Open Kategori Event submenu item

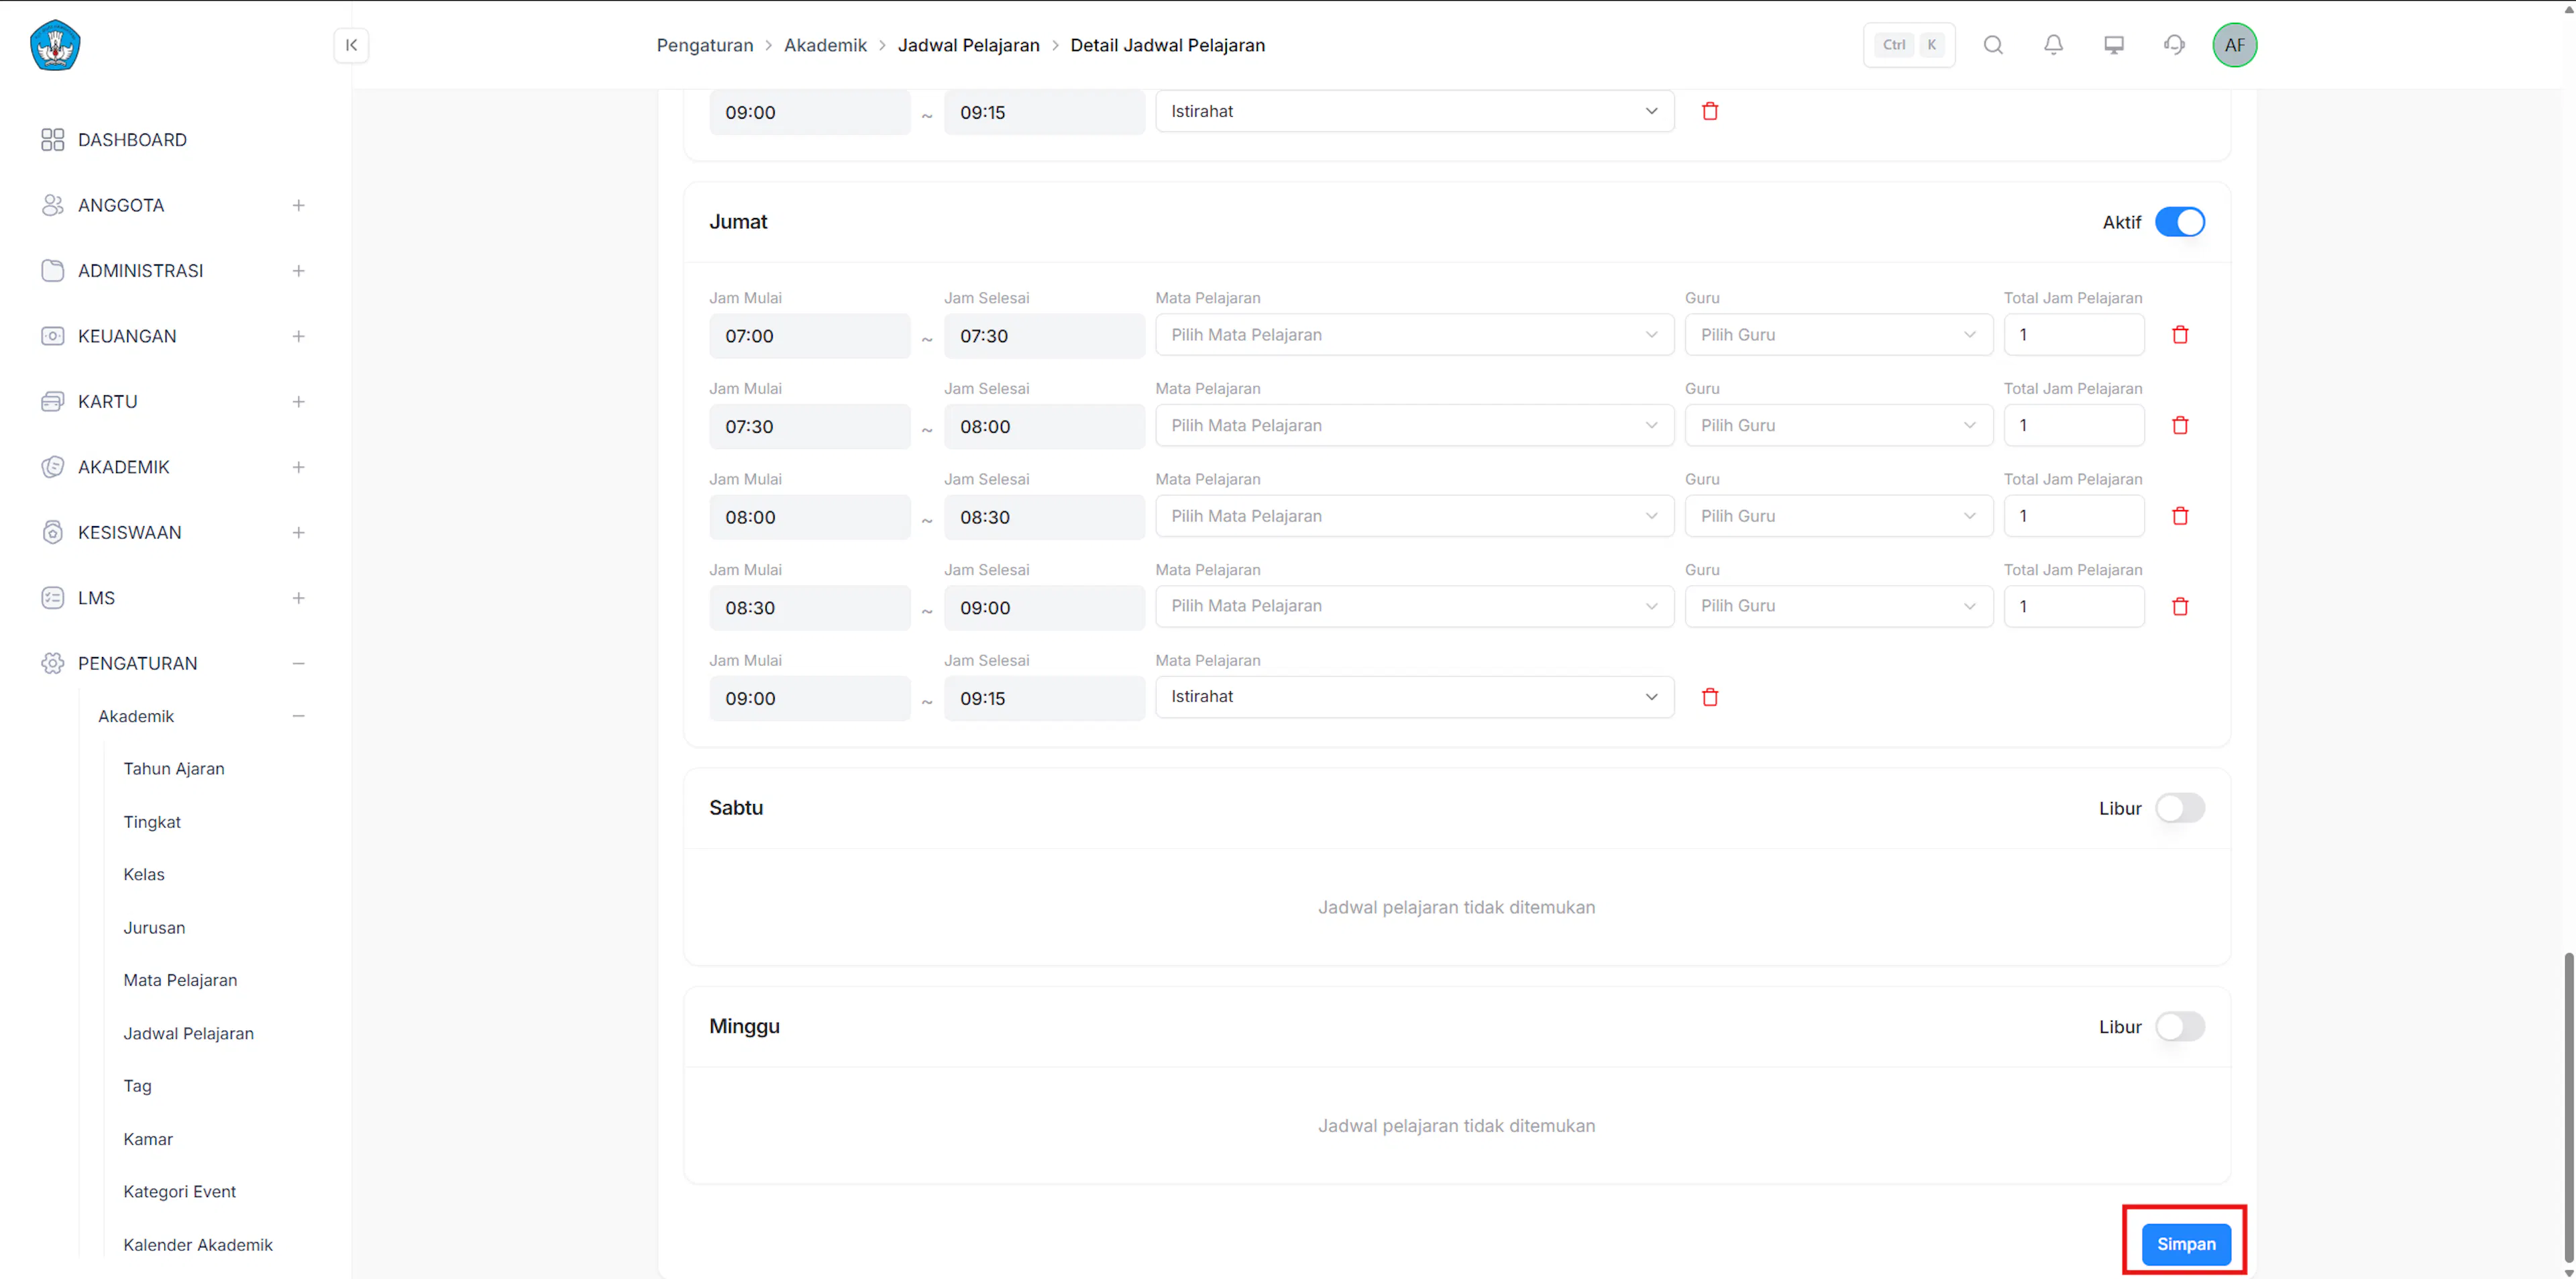point(180,1192)
